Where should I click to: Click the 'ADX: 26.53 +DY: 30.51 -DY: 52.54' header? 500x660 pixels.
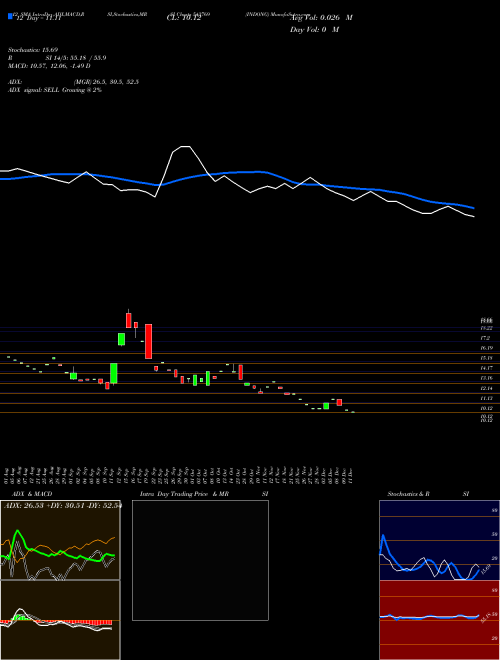point(63,505)
